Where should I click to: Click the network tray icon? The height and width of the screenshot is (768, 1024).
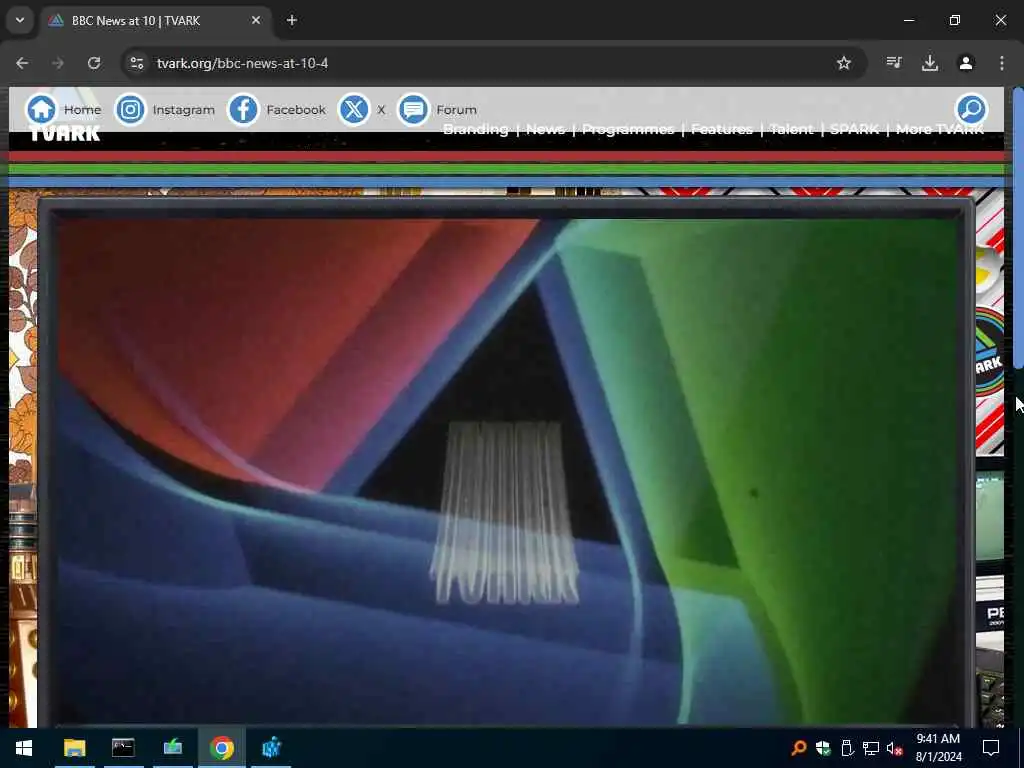click(871, 748)
